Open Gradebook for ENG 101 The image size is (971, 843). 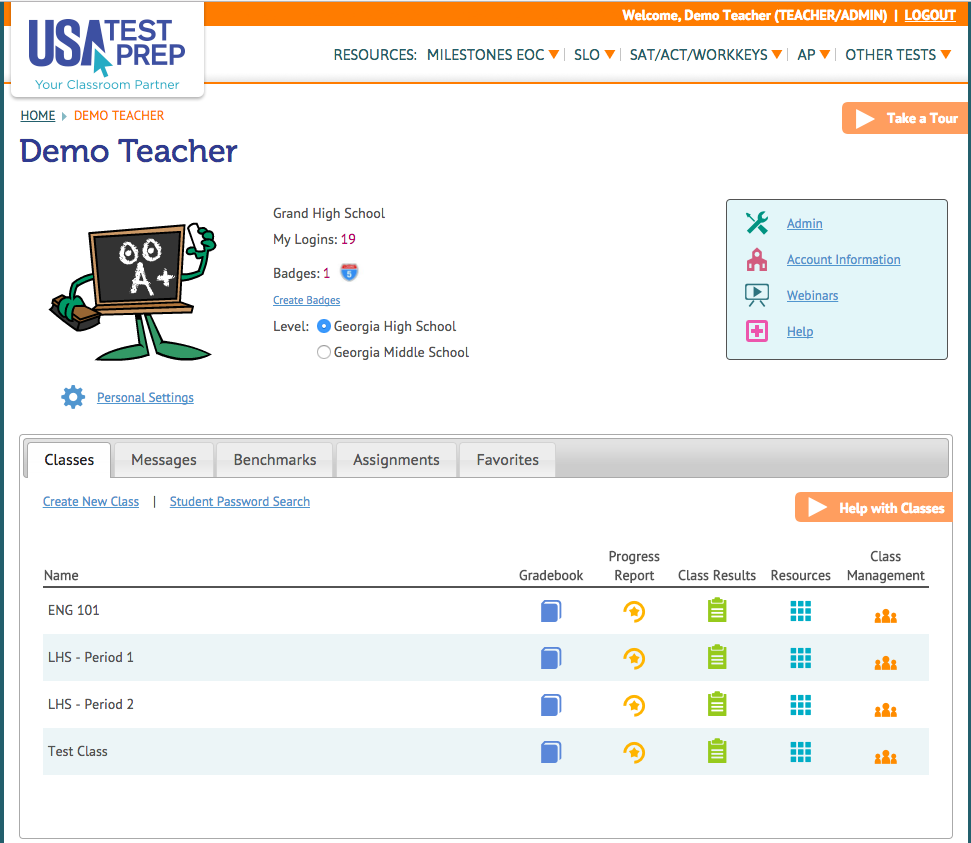551,611
